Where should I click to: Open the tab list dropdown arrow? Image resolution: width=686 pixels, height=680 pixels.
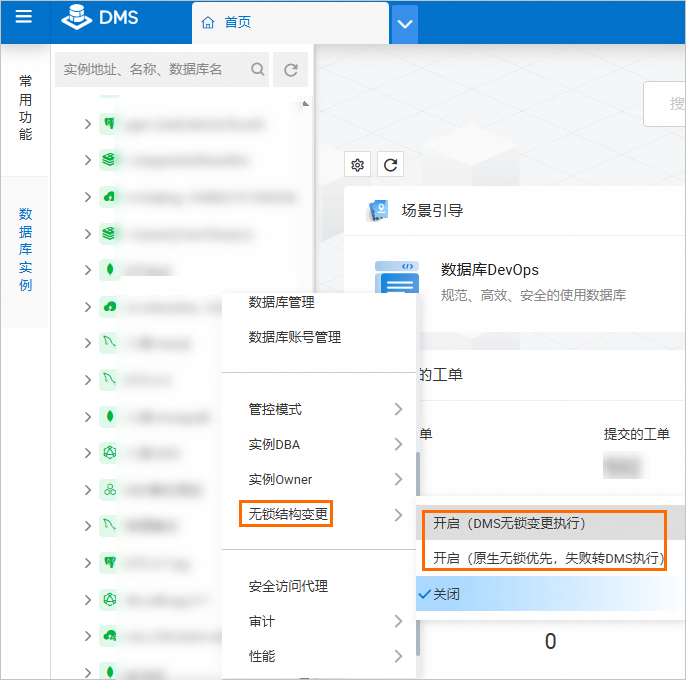(x=405, y=24)
